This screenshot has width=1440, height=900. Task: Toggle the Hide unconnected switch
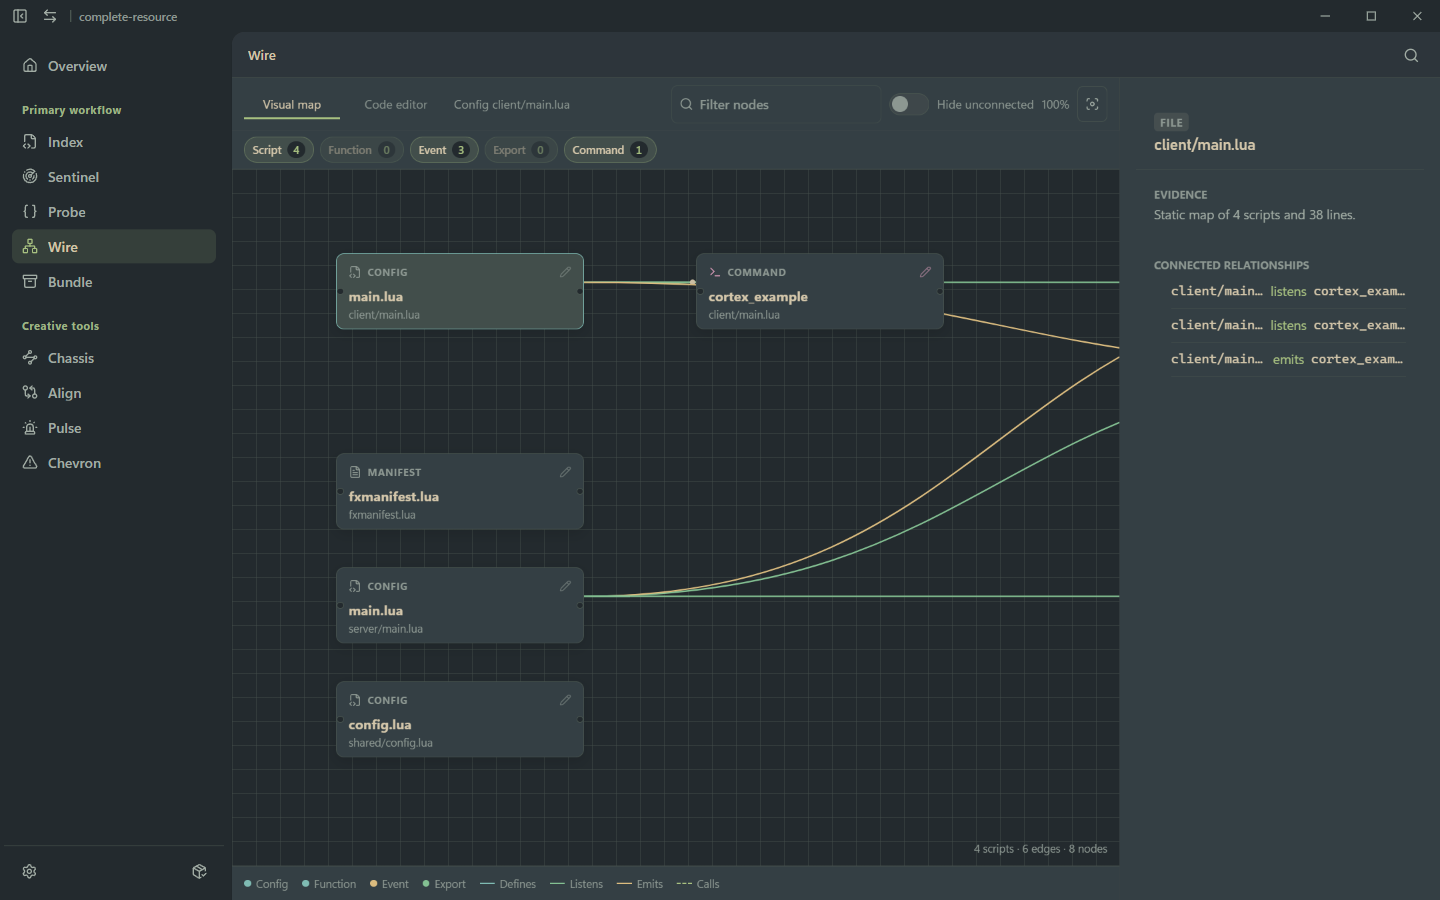point(909,104)
